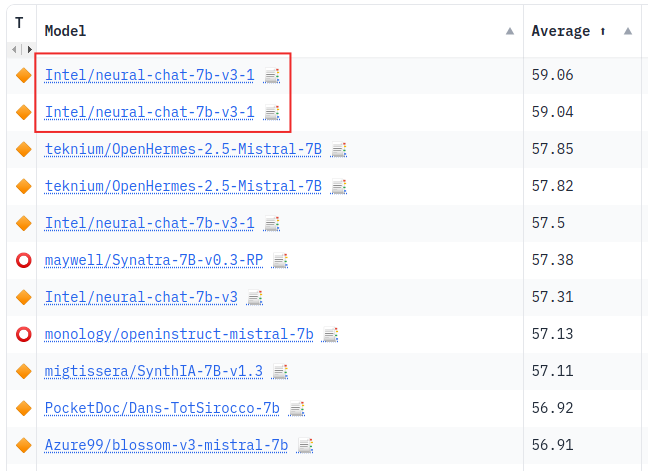The image size is (648, 471).
Task: Click orange diamond icon for Dans-TotSirocco-7b row
Action: [x=24, y=408]
